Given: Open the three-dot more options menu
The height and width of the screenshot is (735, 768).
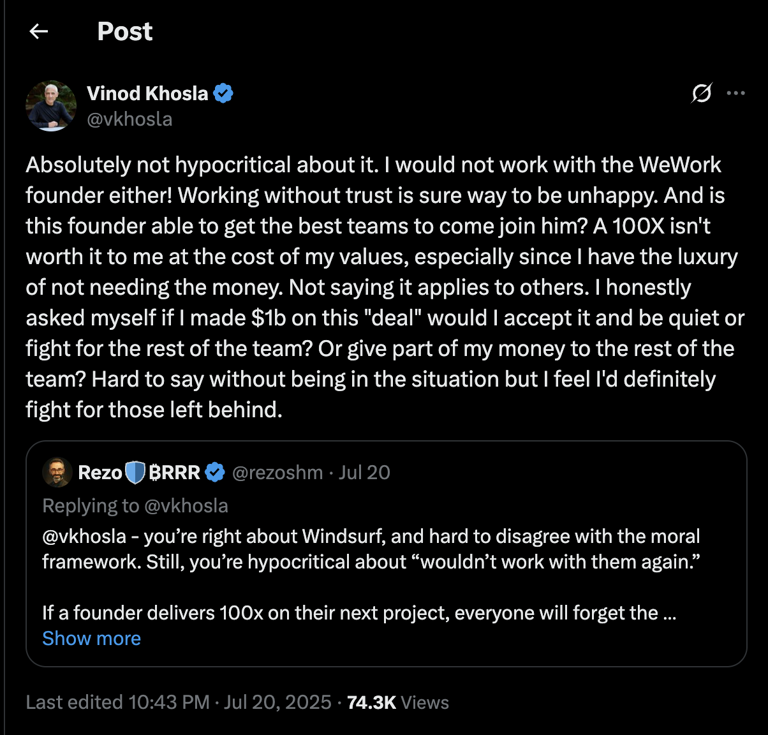Looking at the screenshot, I should coord(736,94).
